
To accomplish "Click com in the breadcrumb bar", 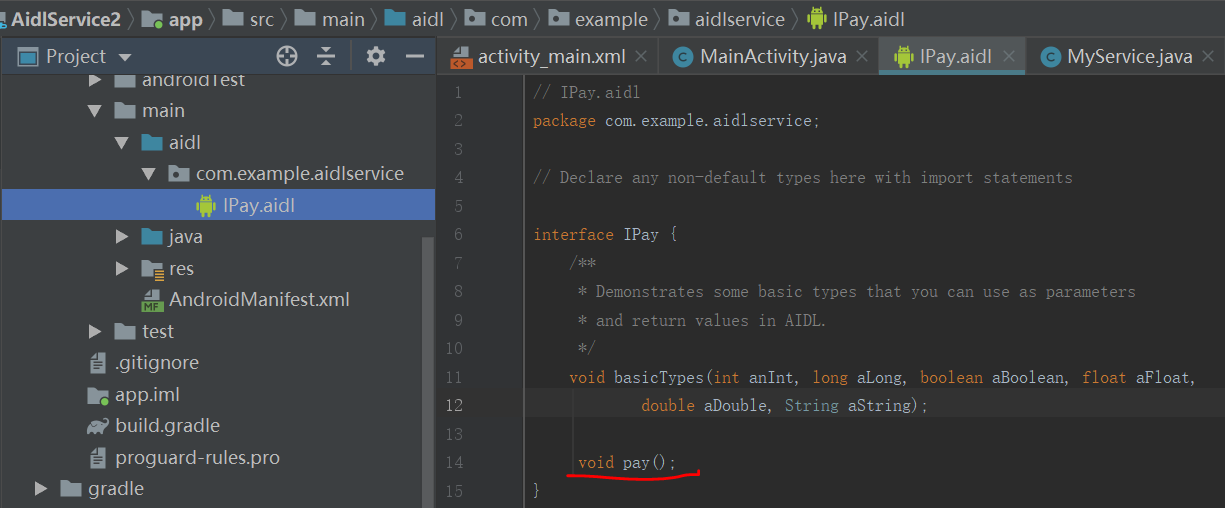I will tap(509, 18).
